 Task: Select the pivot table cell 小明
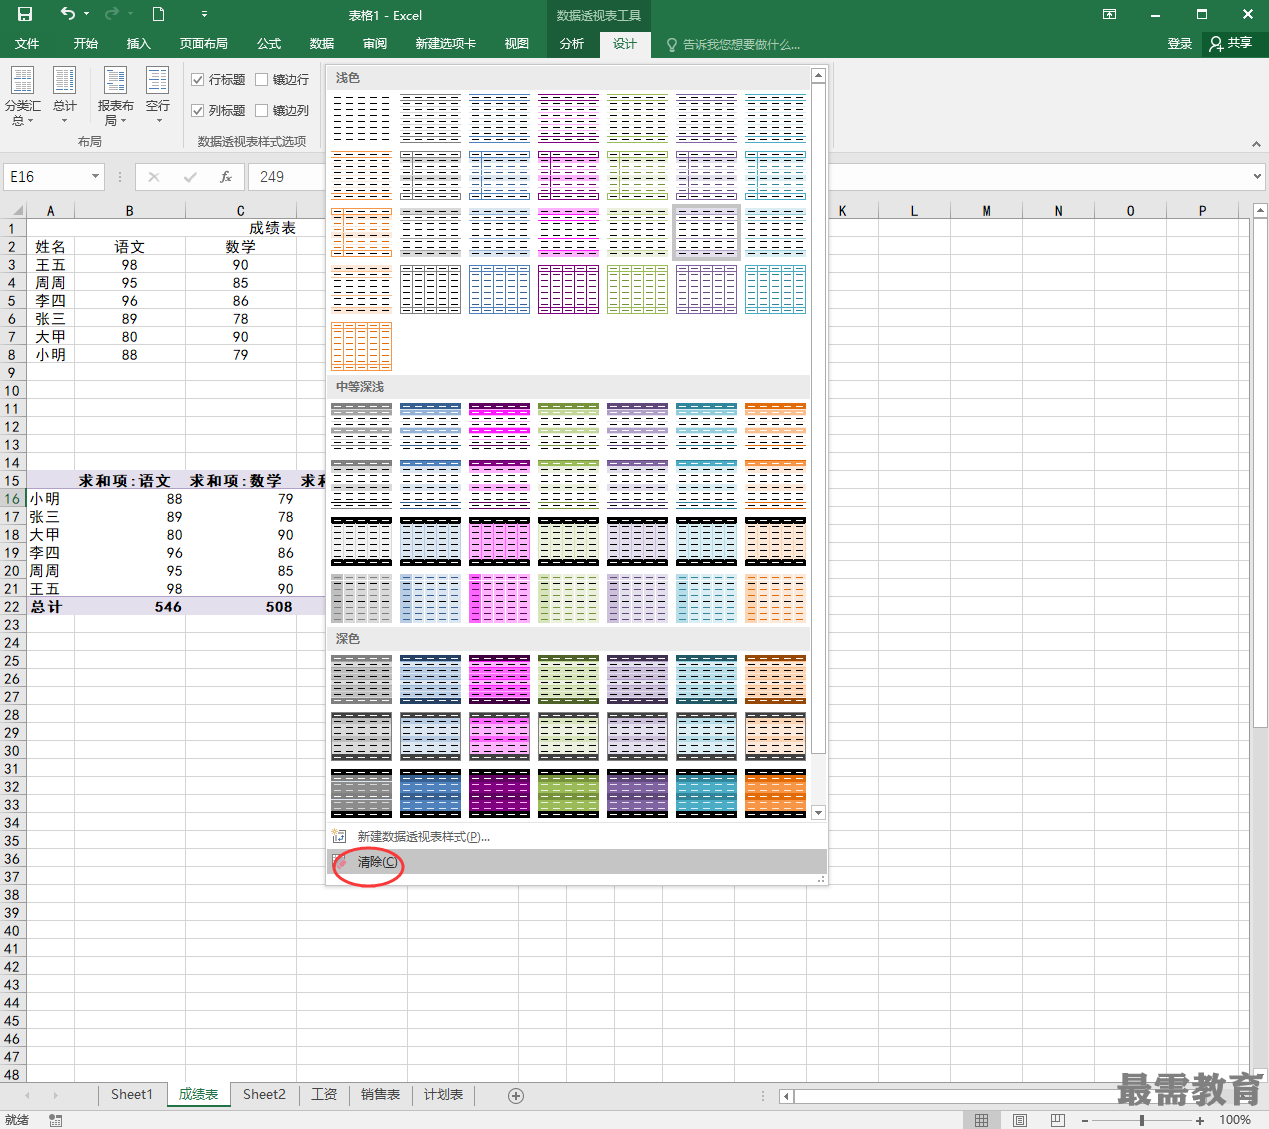(x=51, y=498)
